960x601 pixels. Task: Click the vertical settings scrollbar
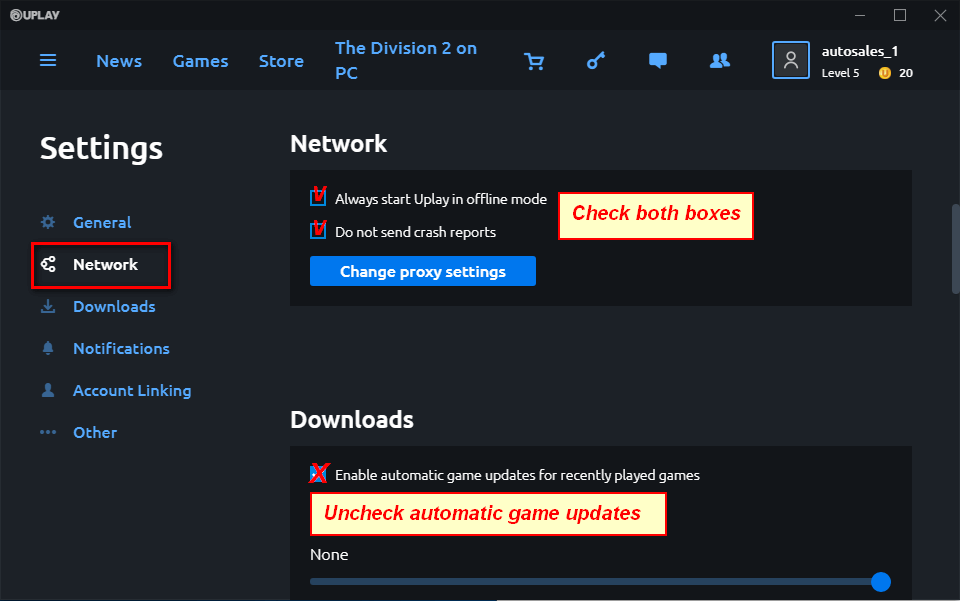[x=955, y=248]
